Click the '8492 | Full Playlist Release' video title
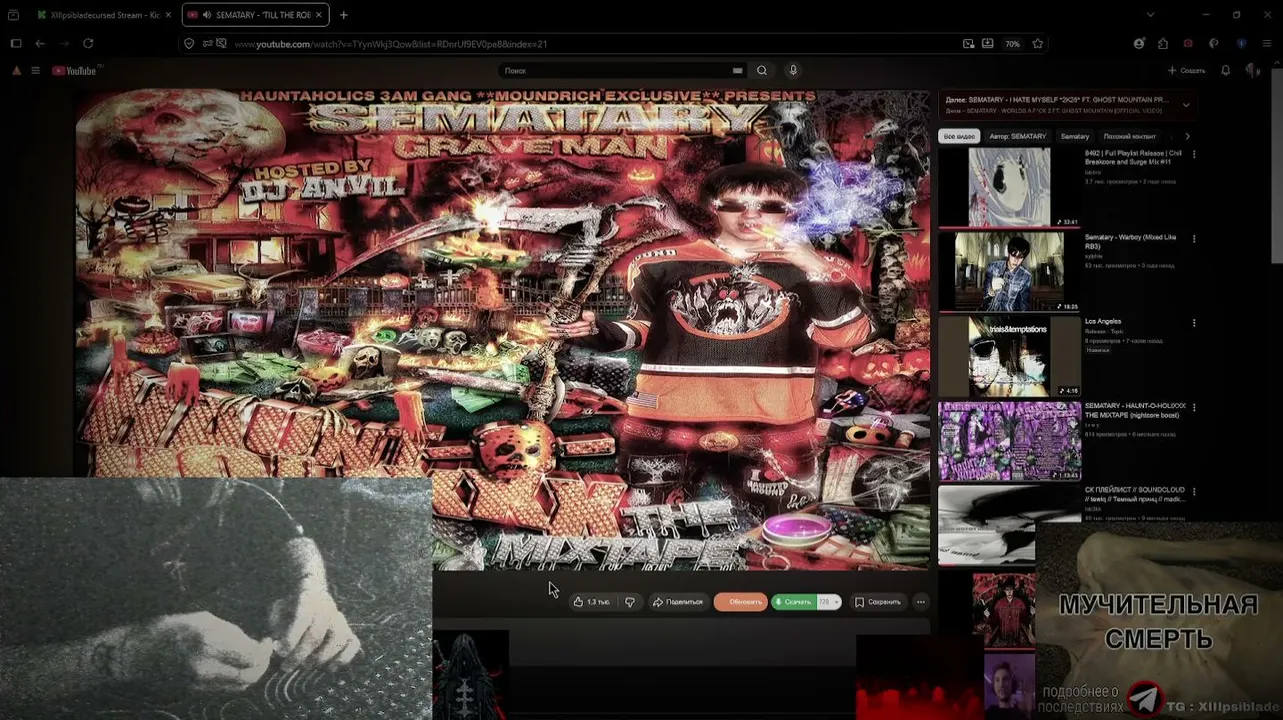The image size is (1283, 720). [x=1133, y=157]
